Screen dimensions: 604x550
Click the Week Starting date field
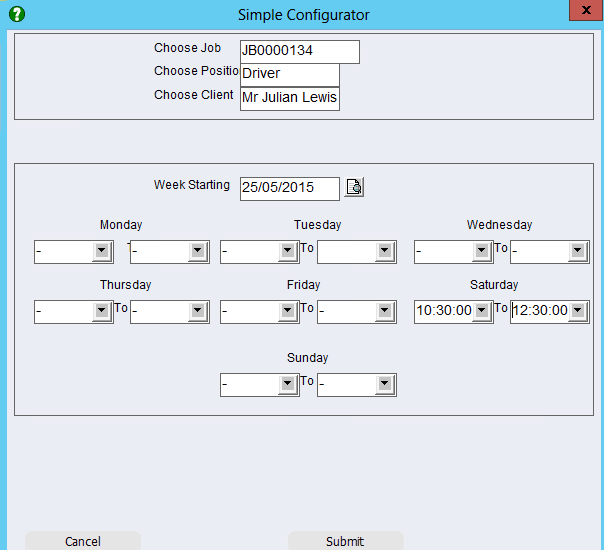[x=289, y=188]
